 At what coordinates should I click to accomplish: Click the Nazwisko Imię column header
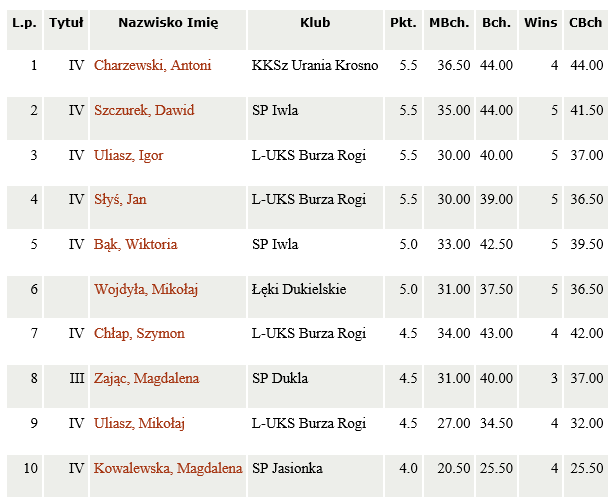point(168,23)
